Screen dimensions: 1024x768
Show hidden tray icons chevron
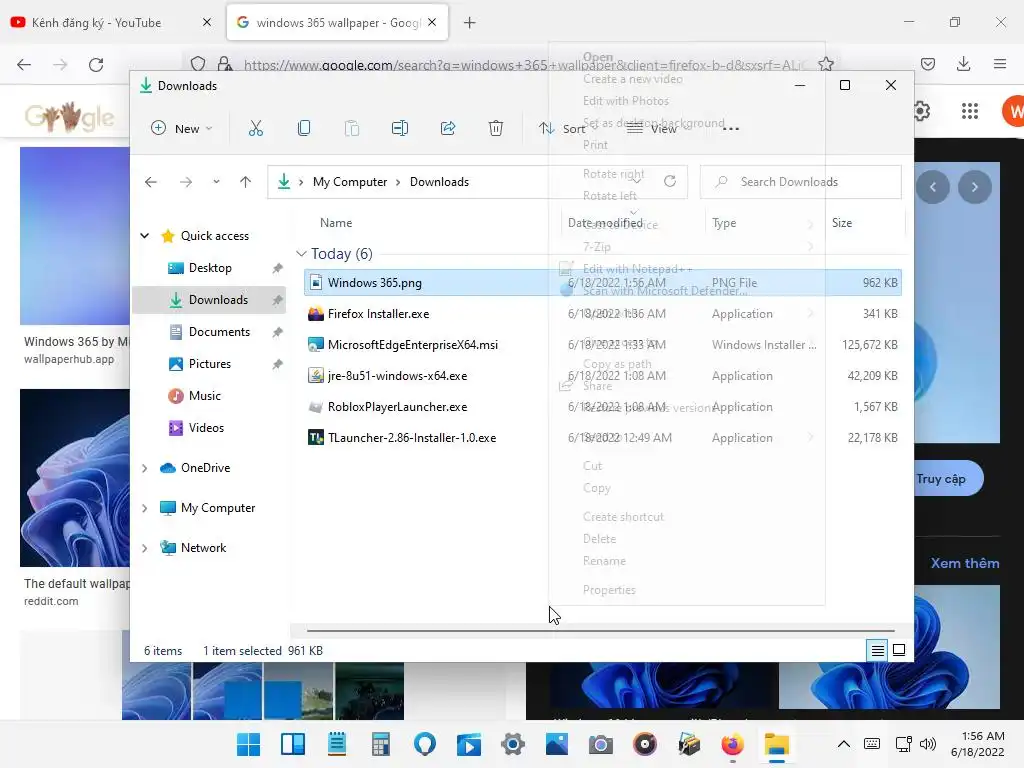click(844, 744)
